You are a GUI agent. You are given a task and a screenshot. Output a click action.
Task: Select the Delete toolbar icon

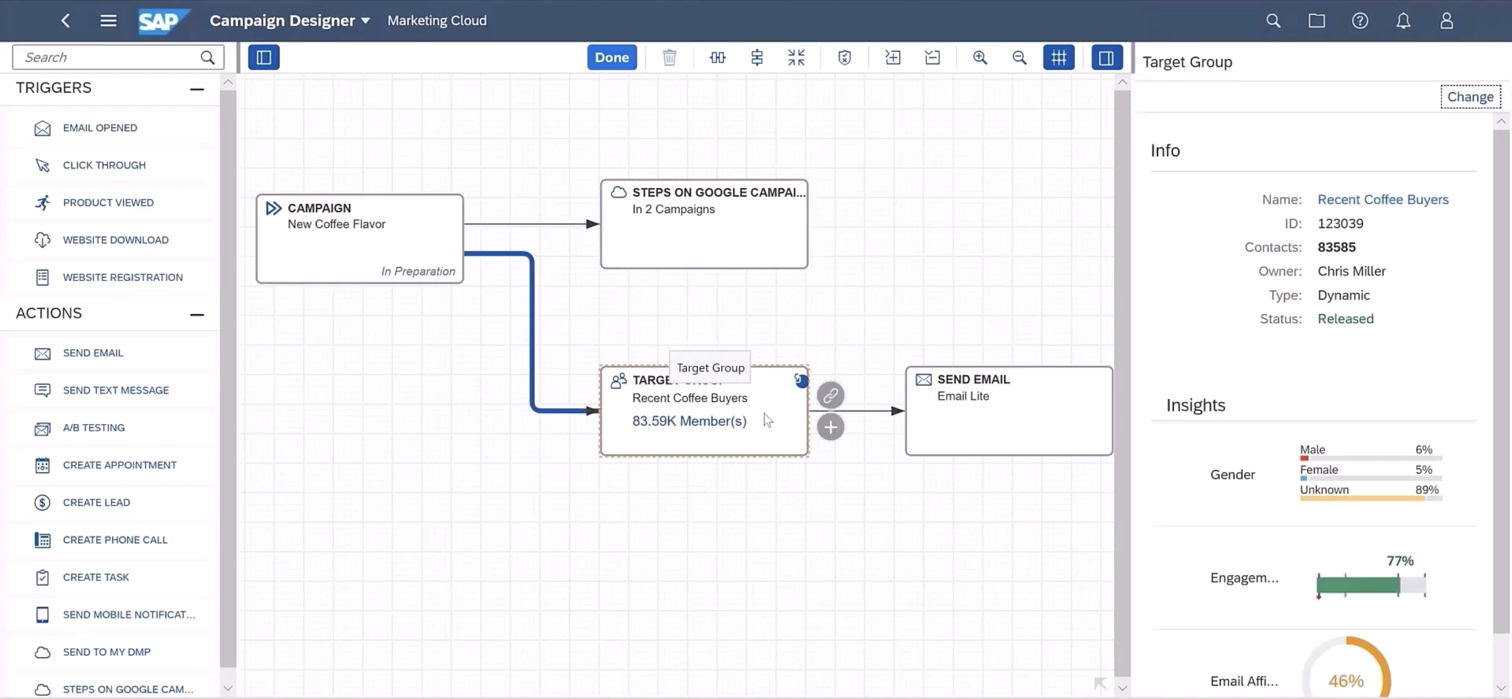669,57
